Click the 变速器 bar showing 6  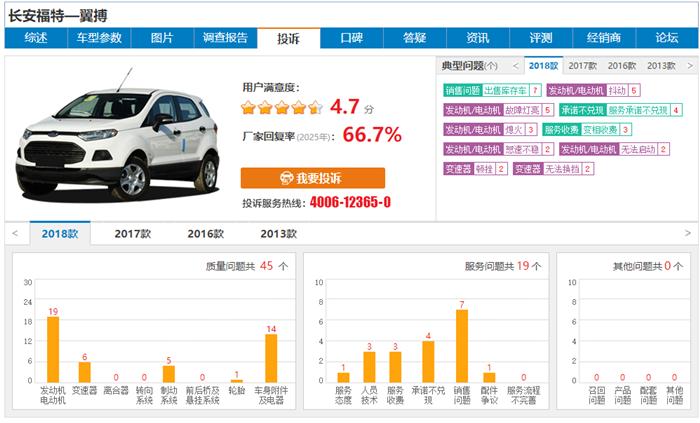pyautogui.click(x=84, y=372)
